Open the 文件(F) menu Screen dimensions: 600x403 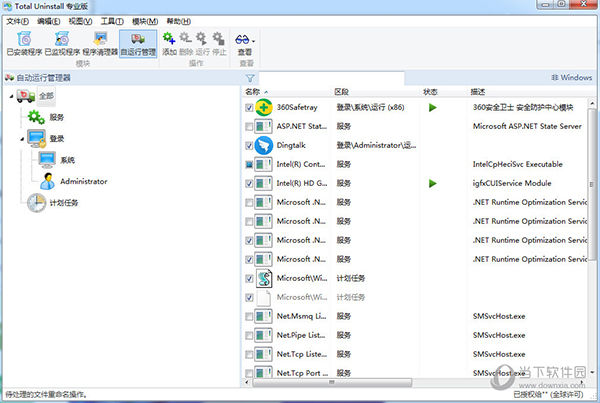(x=18, y=21)
